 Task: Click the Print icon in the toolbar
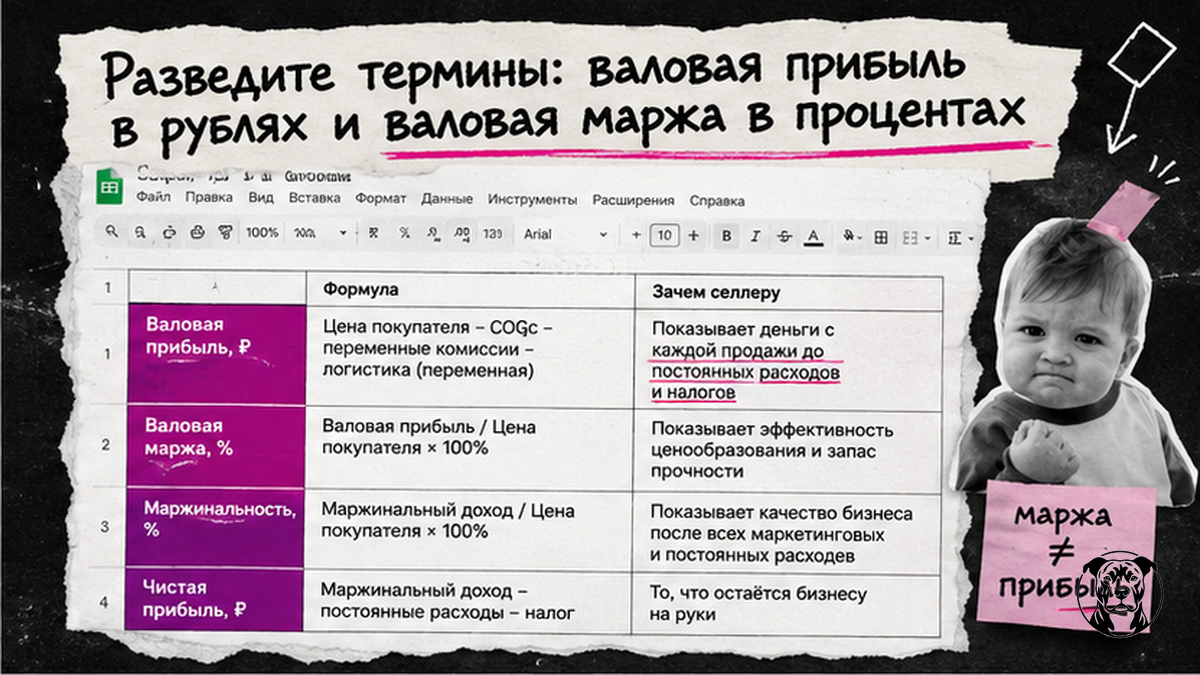coord(197,233)
